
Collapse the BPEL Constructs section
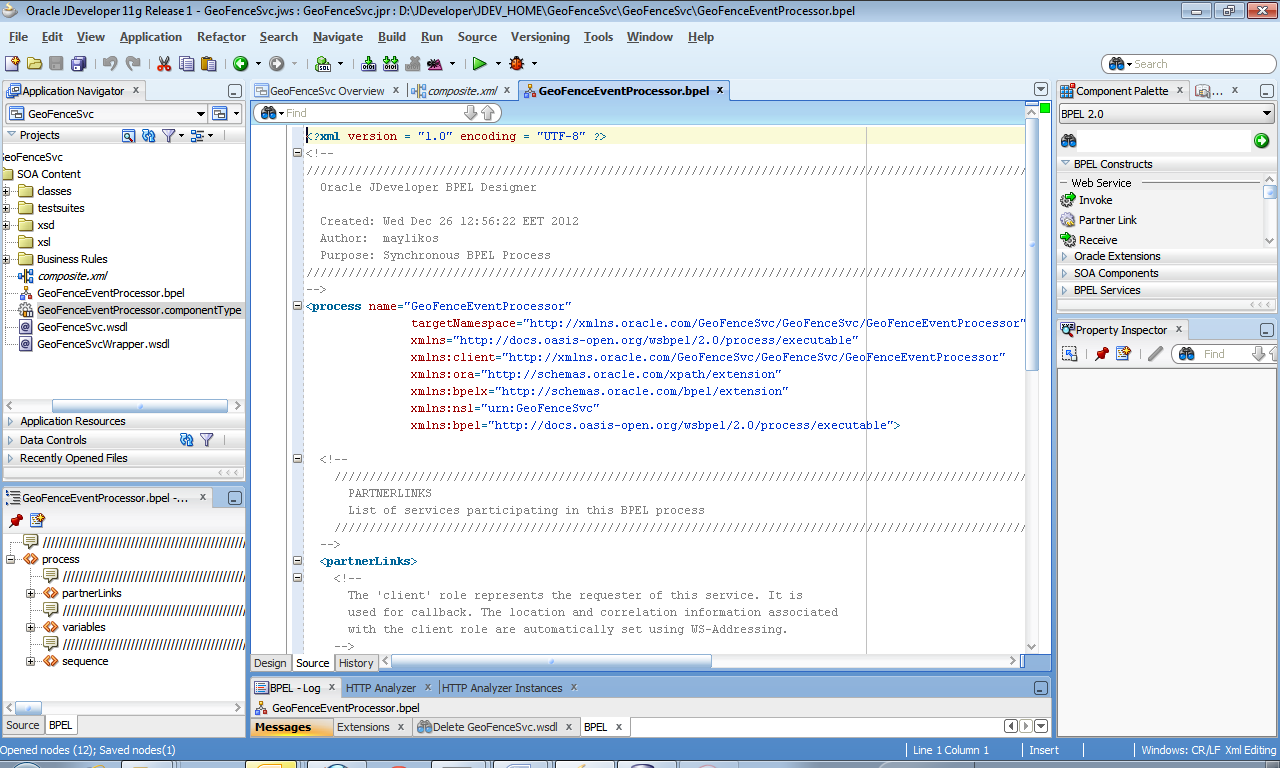1066,164
